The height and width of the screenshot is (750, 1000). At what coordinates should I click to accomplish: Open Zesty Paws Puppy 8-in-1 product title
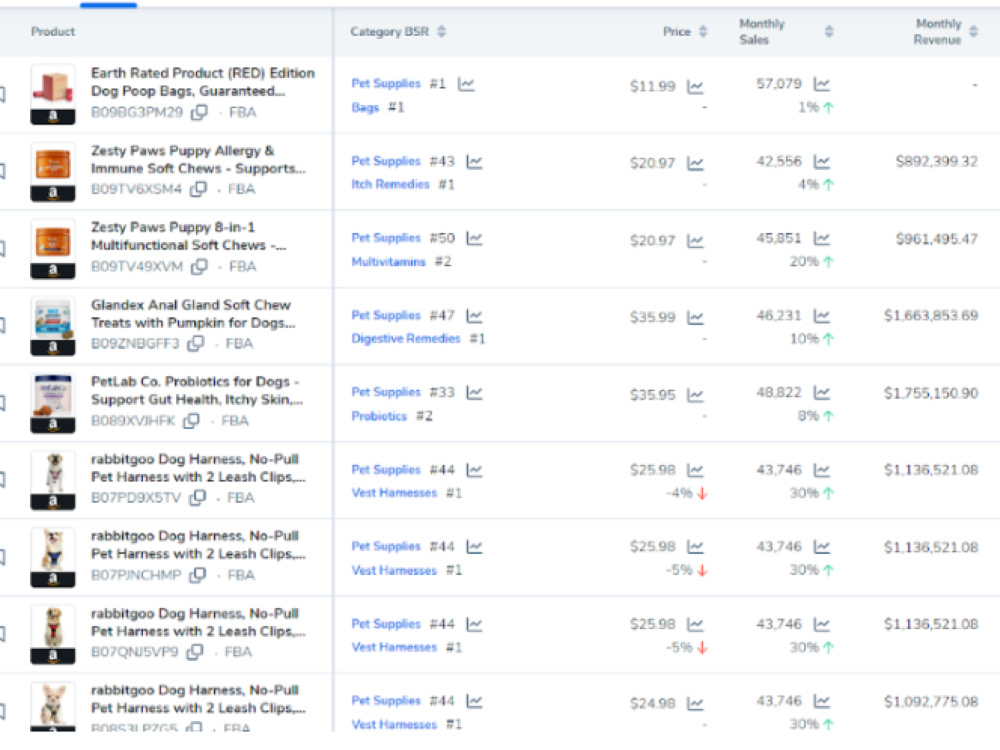coord(189,236)
